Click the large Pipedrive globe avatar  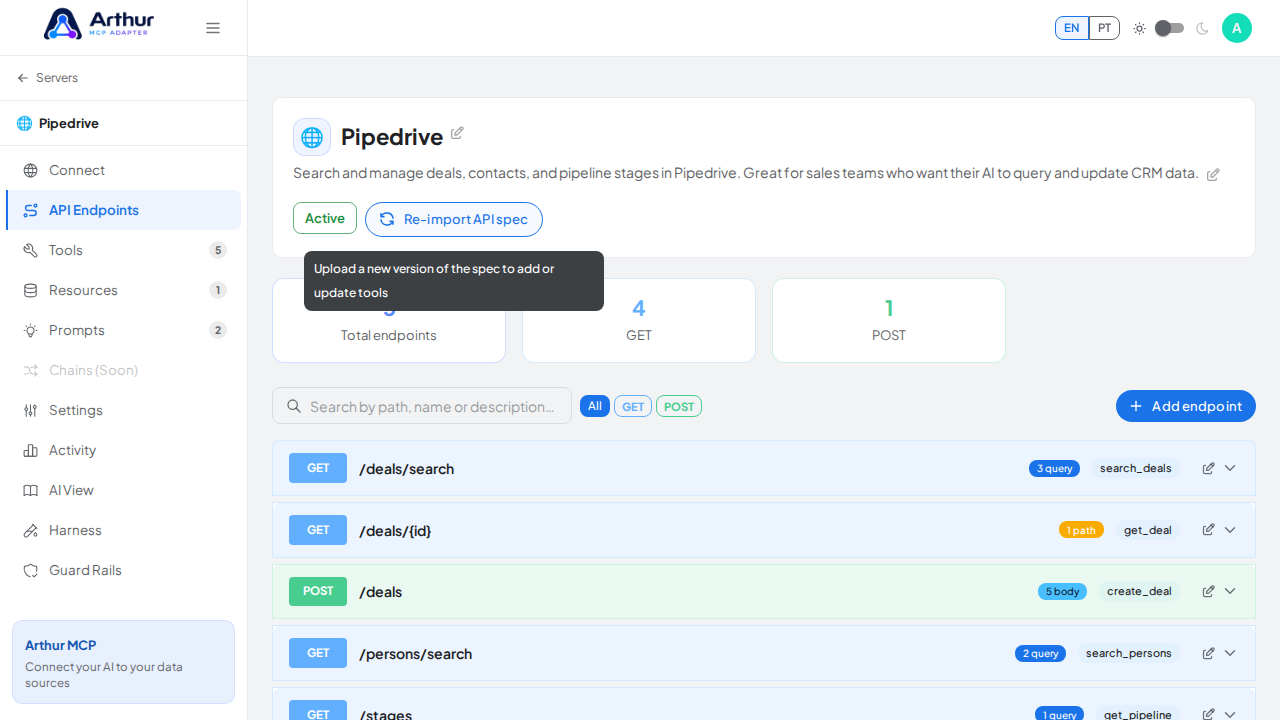312,137
